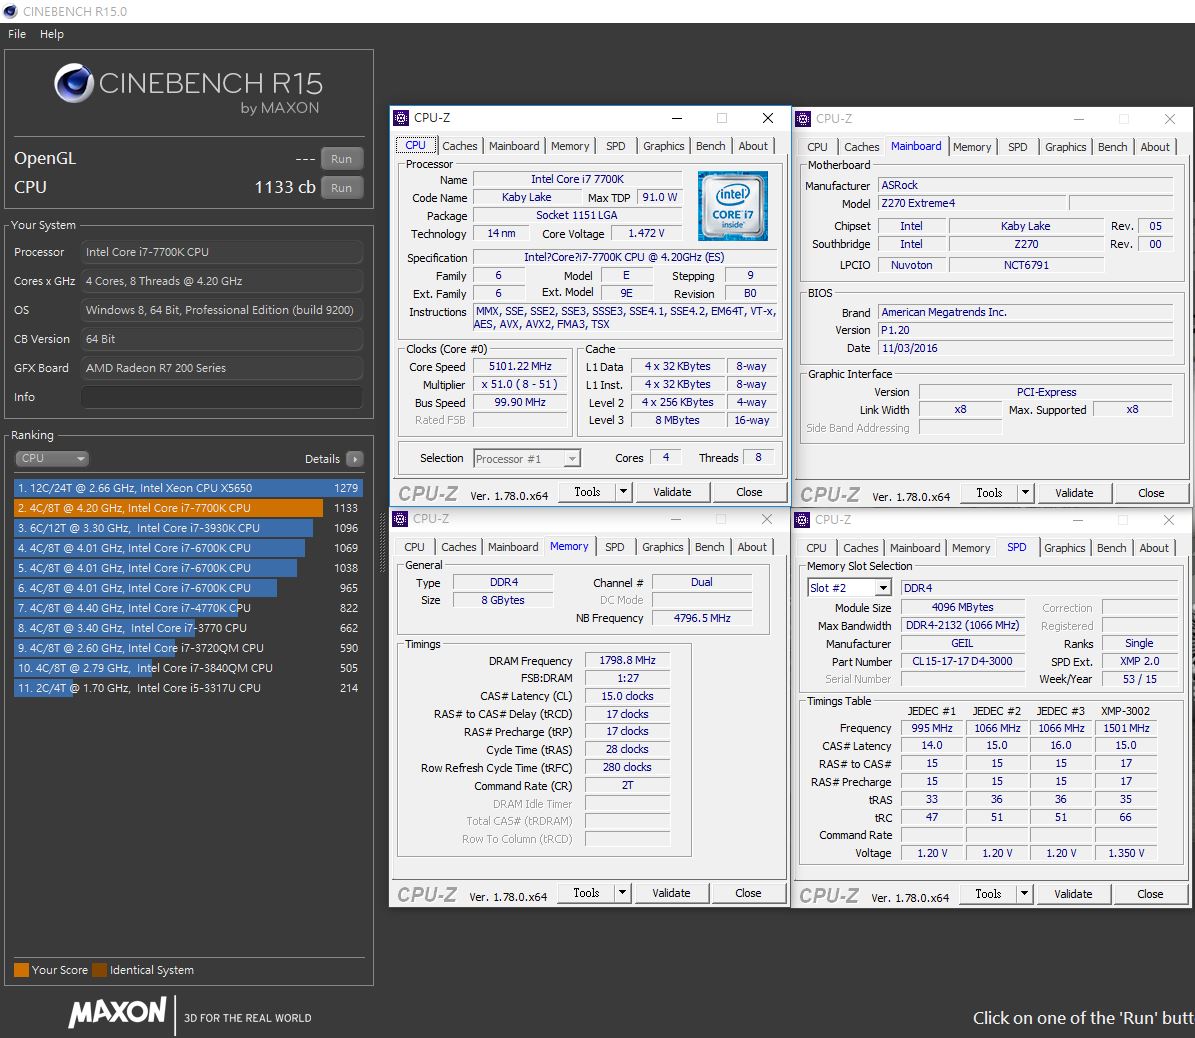Switch to CPU tab in the SPD tab window

coord(816,548)
